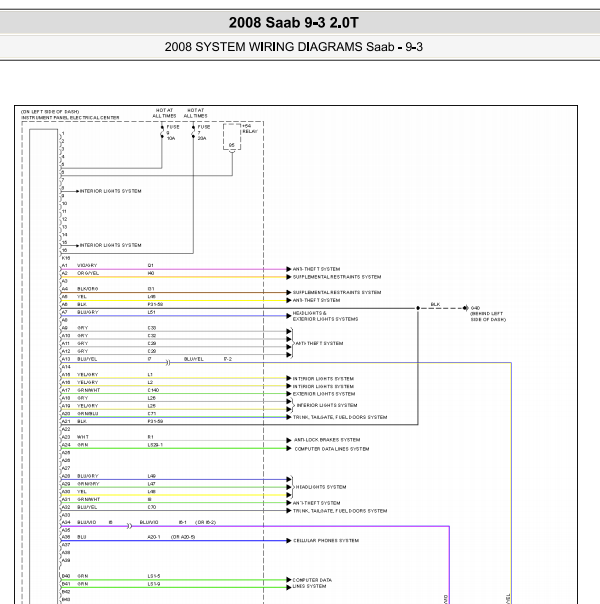Click the "HEADLIGHTS SYSTEM" bracket label

point(321,487)
